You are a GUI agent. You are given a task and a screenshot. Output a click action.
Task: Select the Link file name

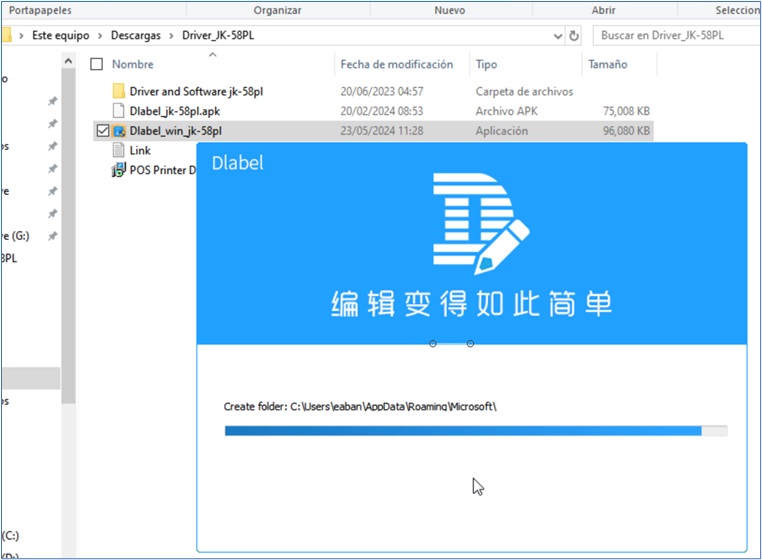(140, 151)
